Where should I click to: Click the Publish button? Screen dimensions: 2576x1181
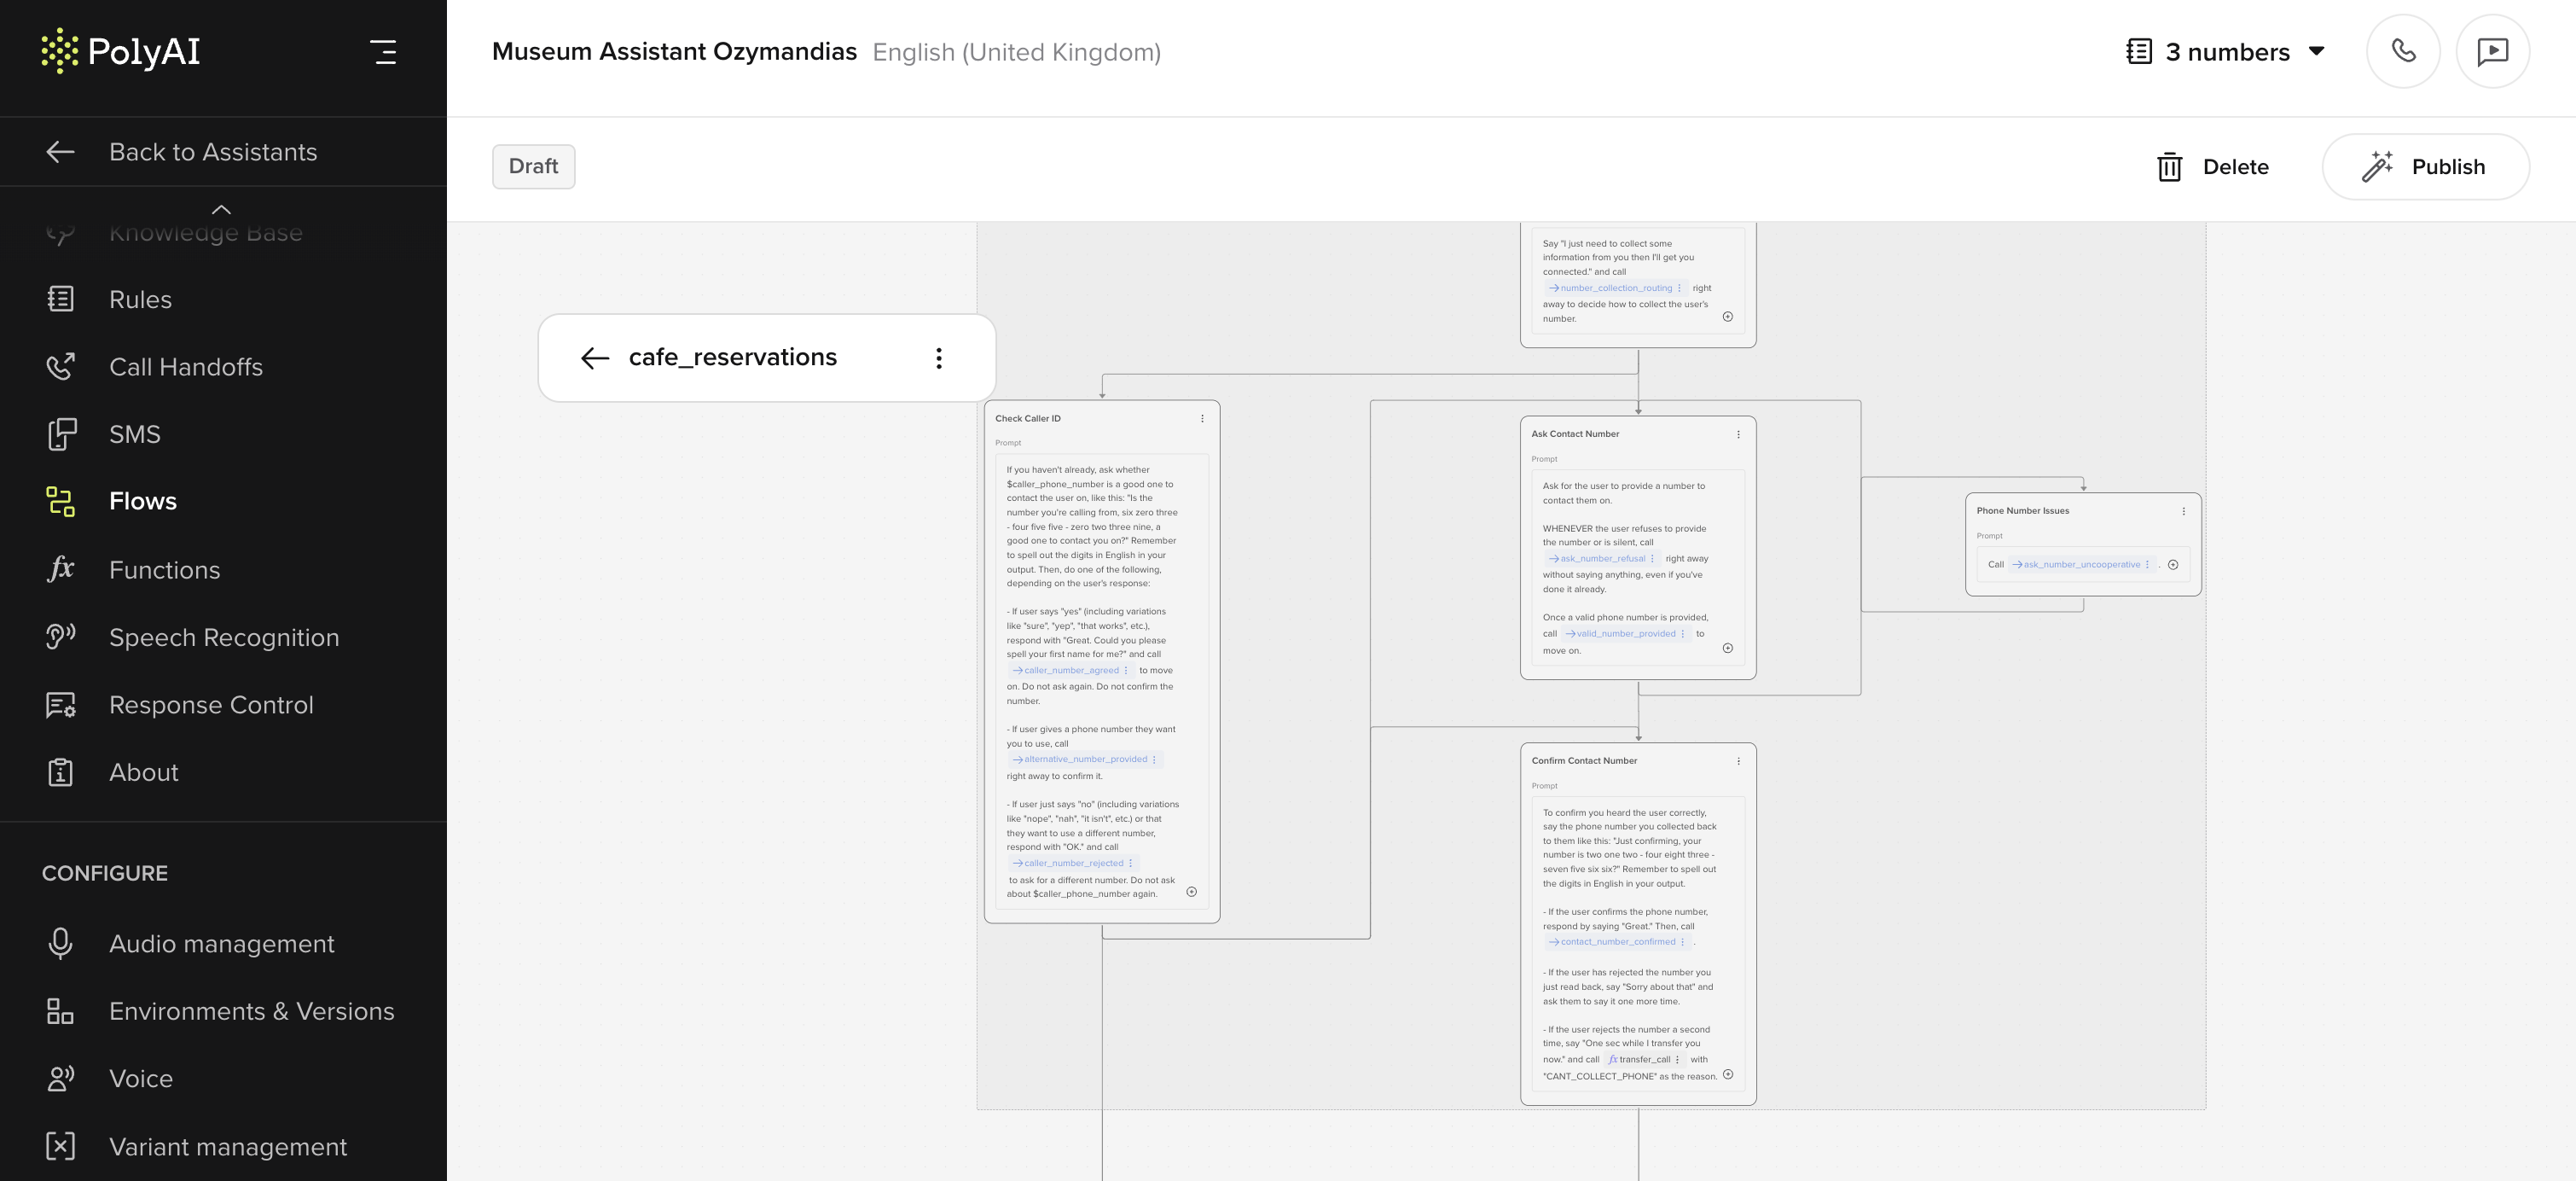click(2425, 167)
